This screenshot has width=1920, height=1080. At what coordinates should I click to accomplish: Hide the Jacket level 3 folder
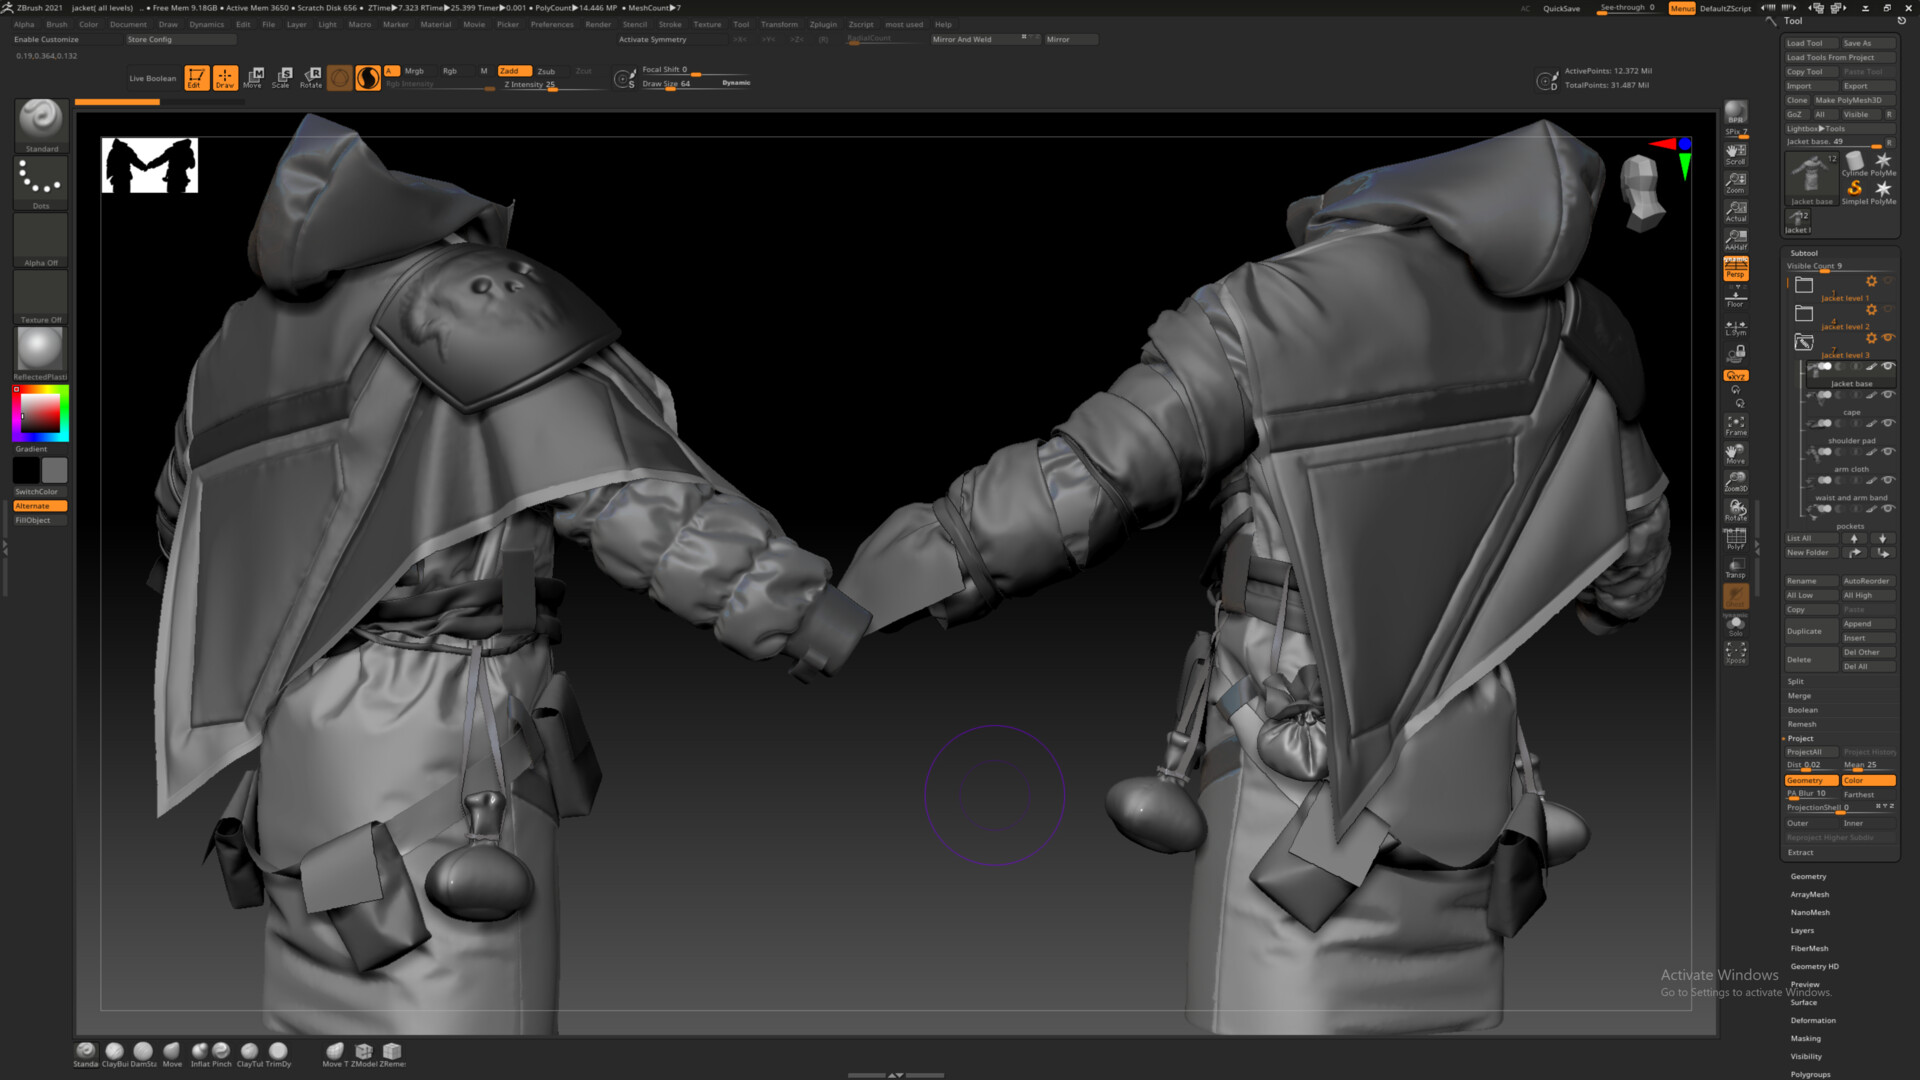click(x=1888, y=338)
